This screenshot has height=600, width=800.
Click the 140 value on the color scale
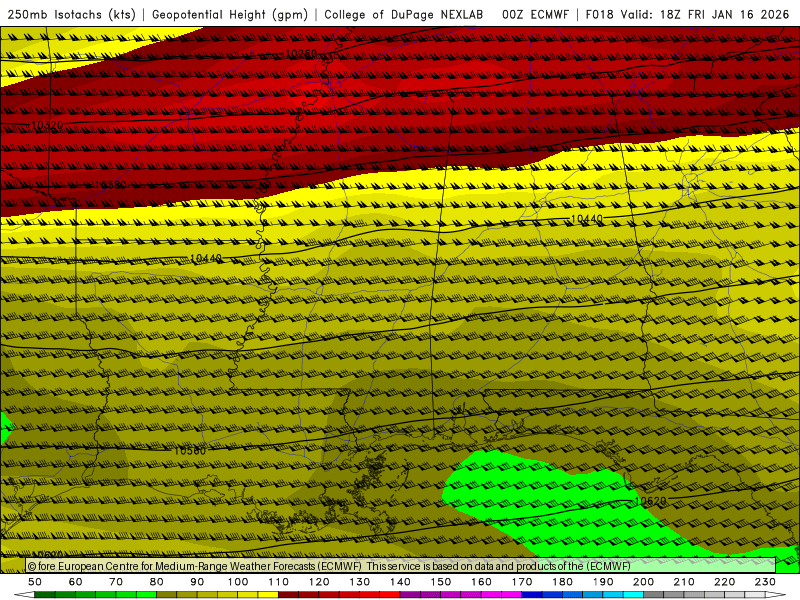(x=400, y=582)
